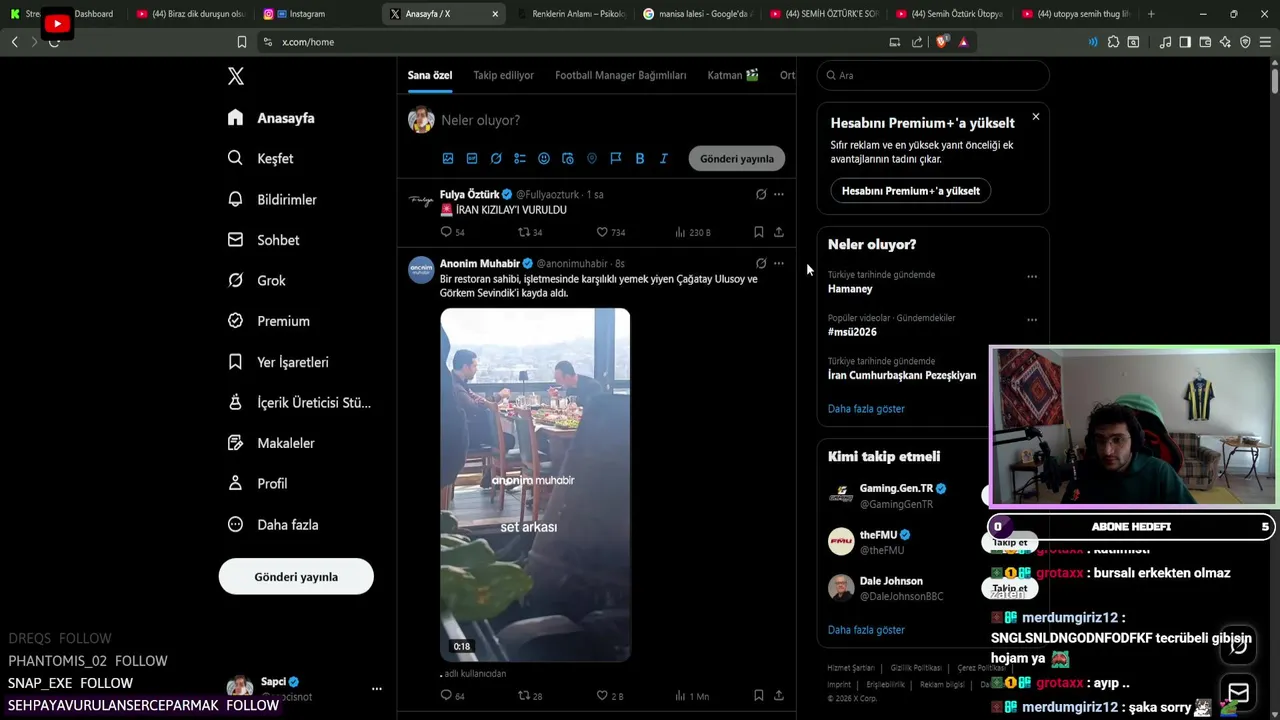This screenshot has height=720, width=1280.
Task: Like Anonim Muhabir's post
Action: [602, 695]
